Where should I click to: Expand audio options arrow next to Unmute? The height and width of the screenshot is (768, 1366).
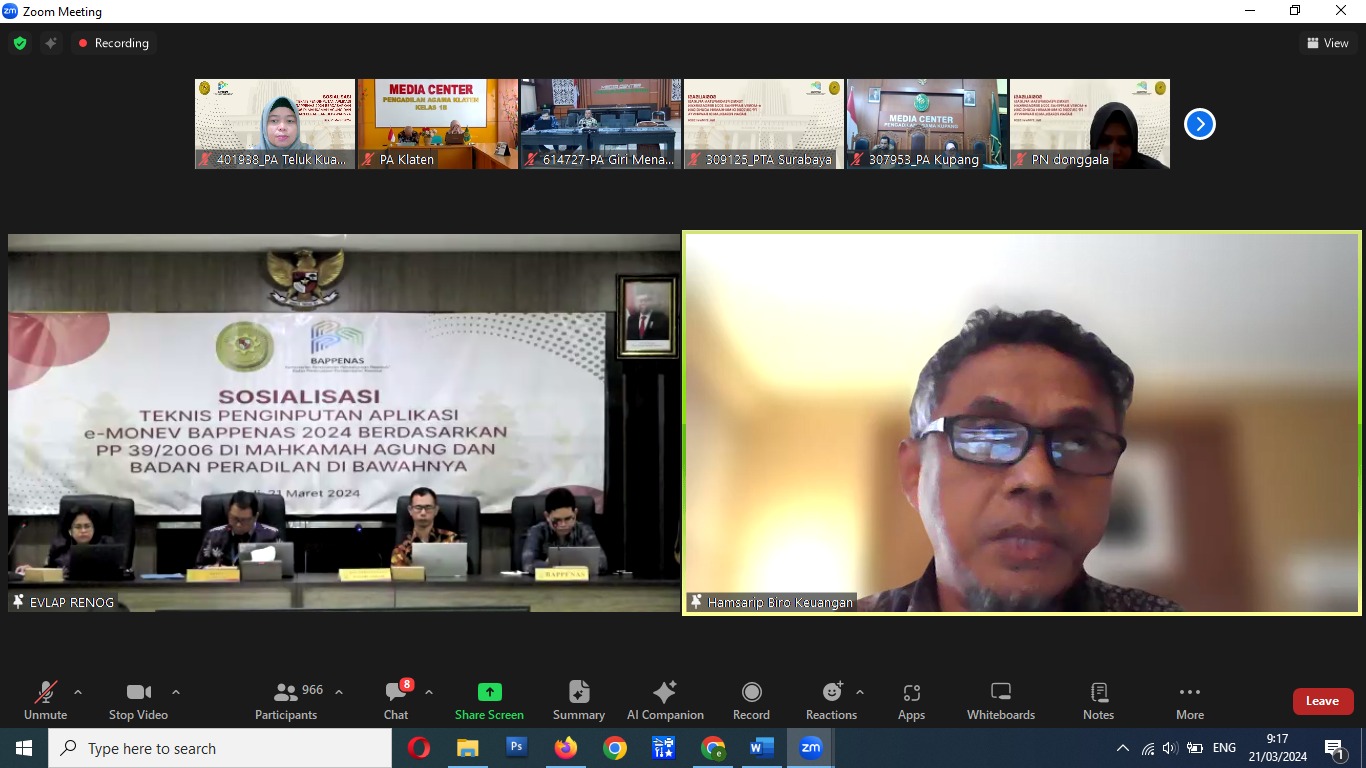[x=78, y=692]
